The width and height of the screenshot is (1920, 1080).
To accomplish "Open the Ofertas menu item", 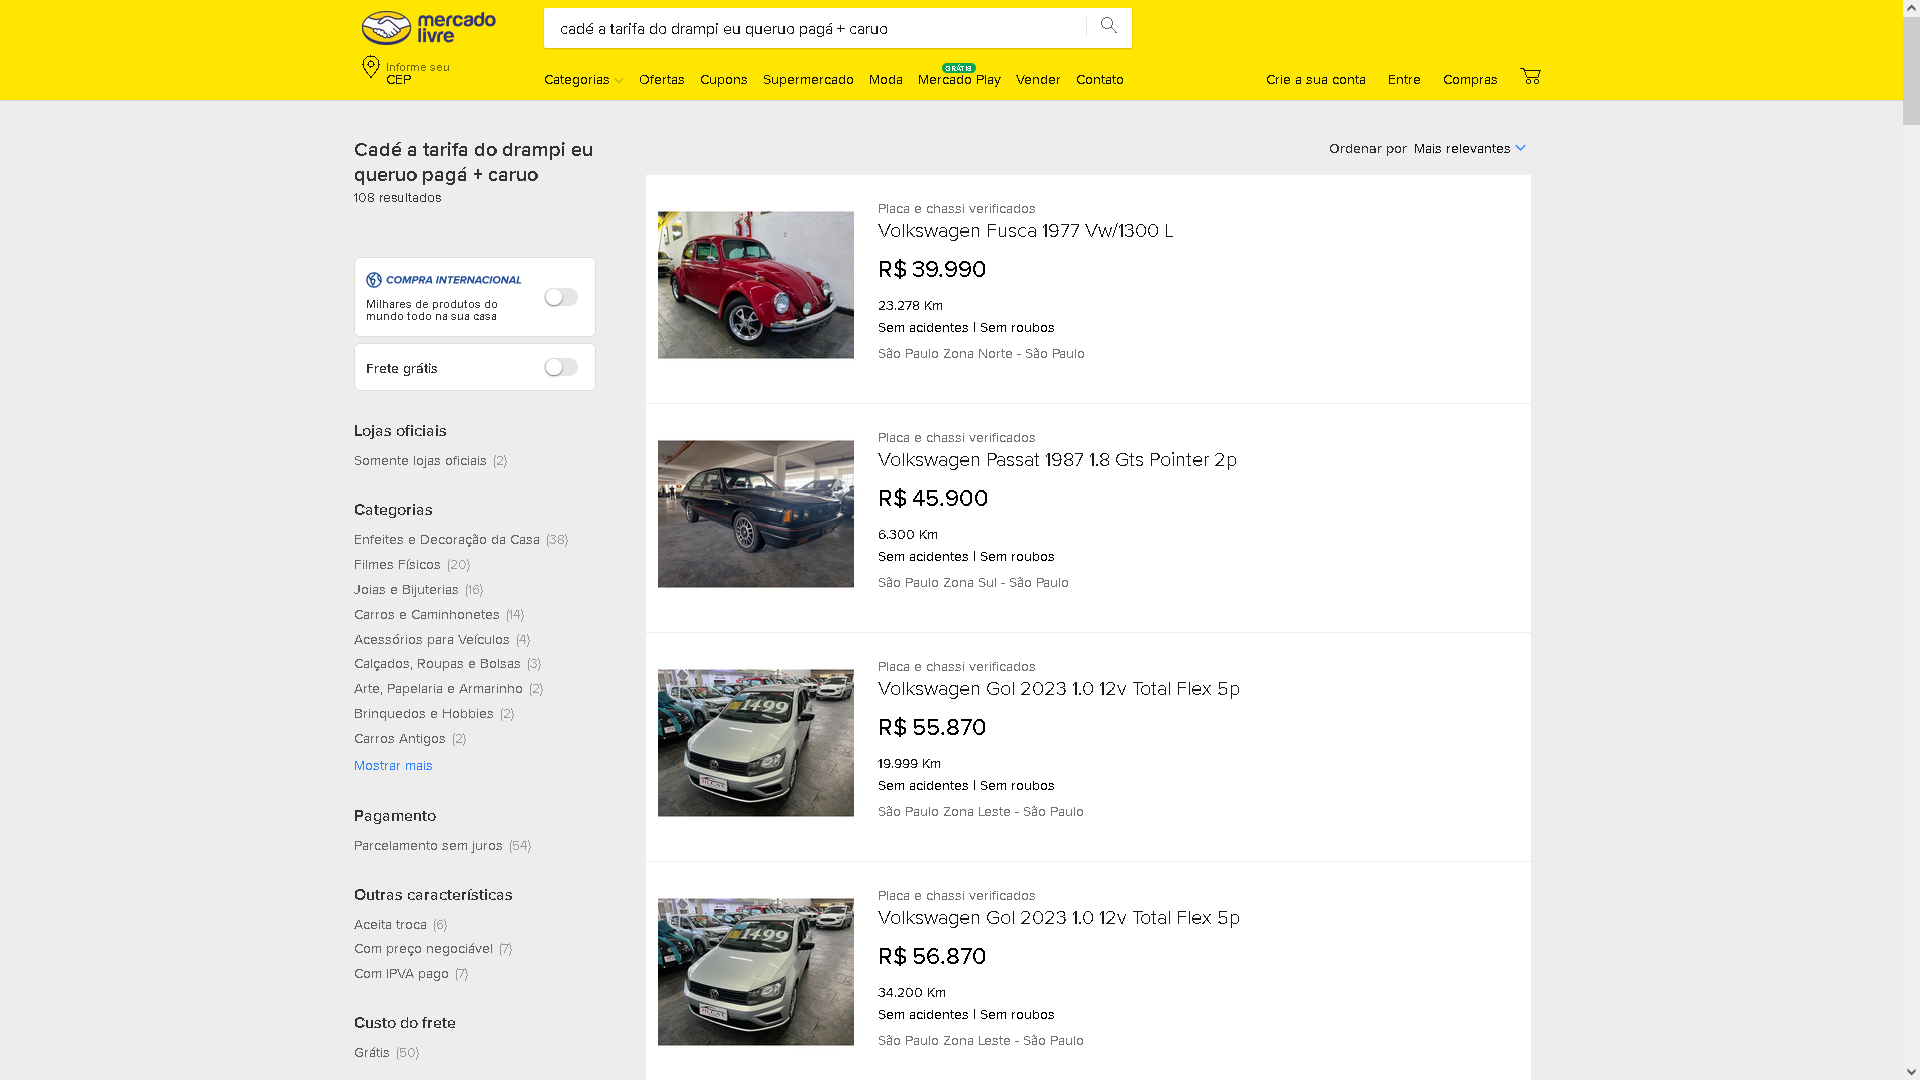I will click(x=661, y=79).
